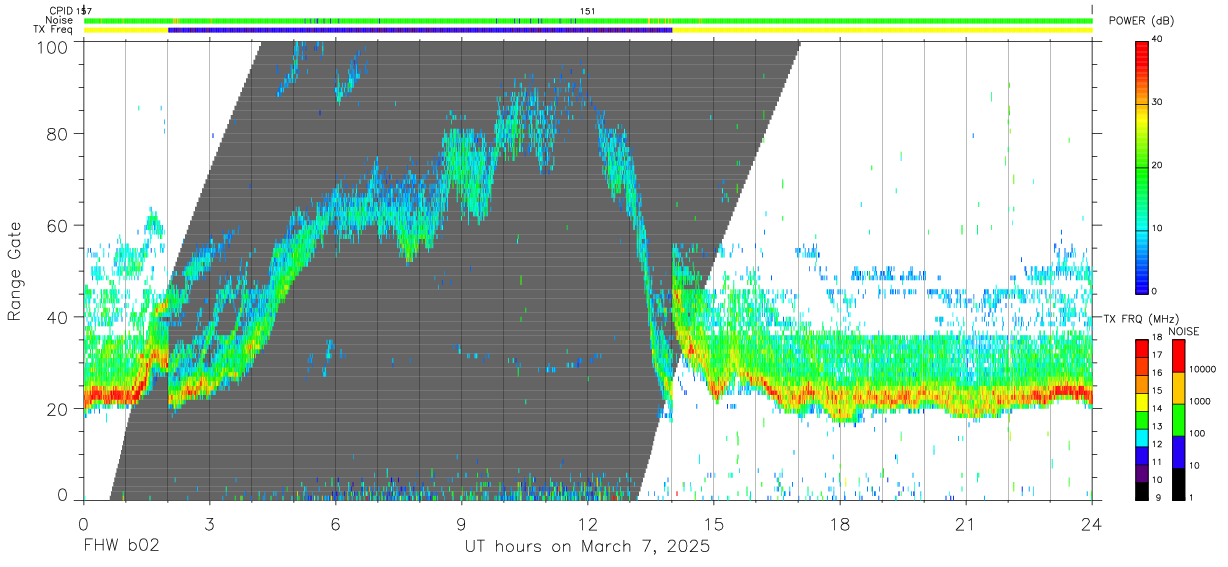Click the 10000 label on the noise scale
Image resolution: width=1228 pixels, height=567 pixels.
[x=1203, y=369]
